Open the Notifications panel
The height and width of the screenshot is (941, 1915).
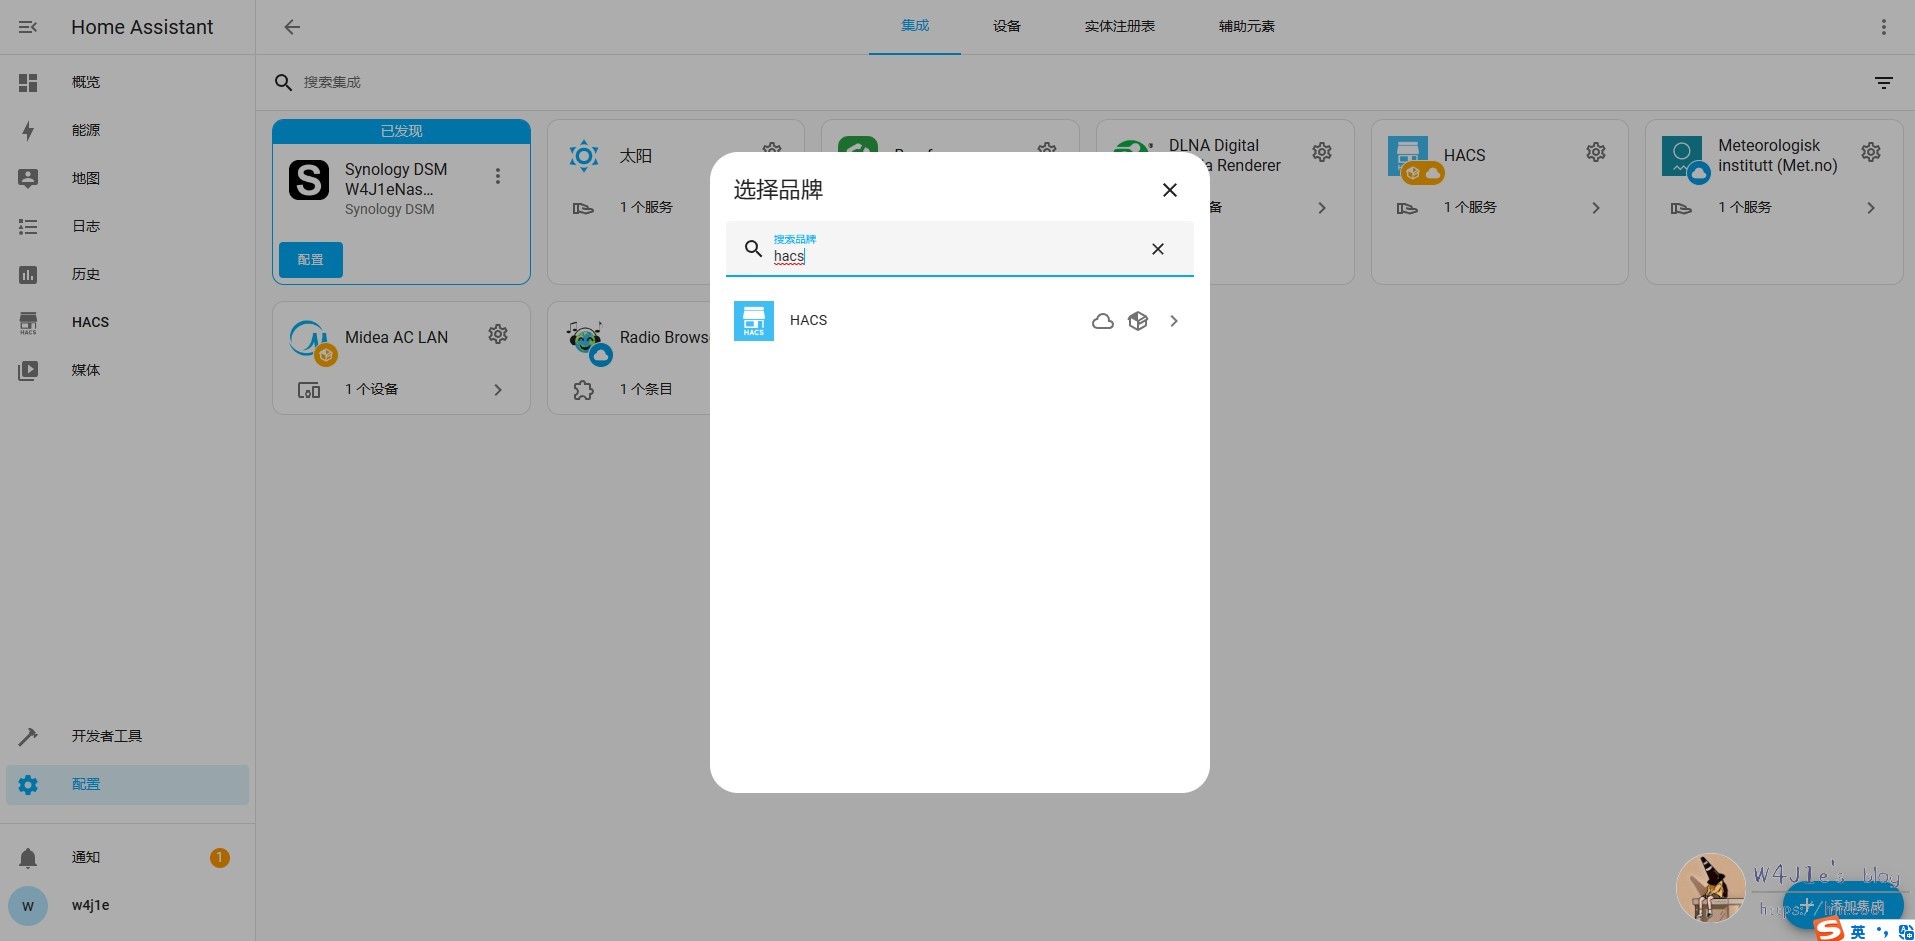click(86, 857)
